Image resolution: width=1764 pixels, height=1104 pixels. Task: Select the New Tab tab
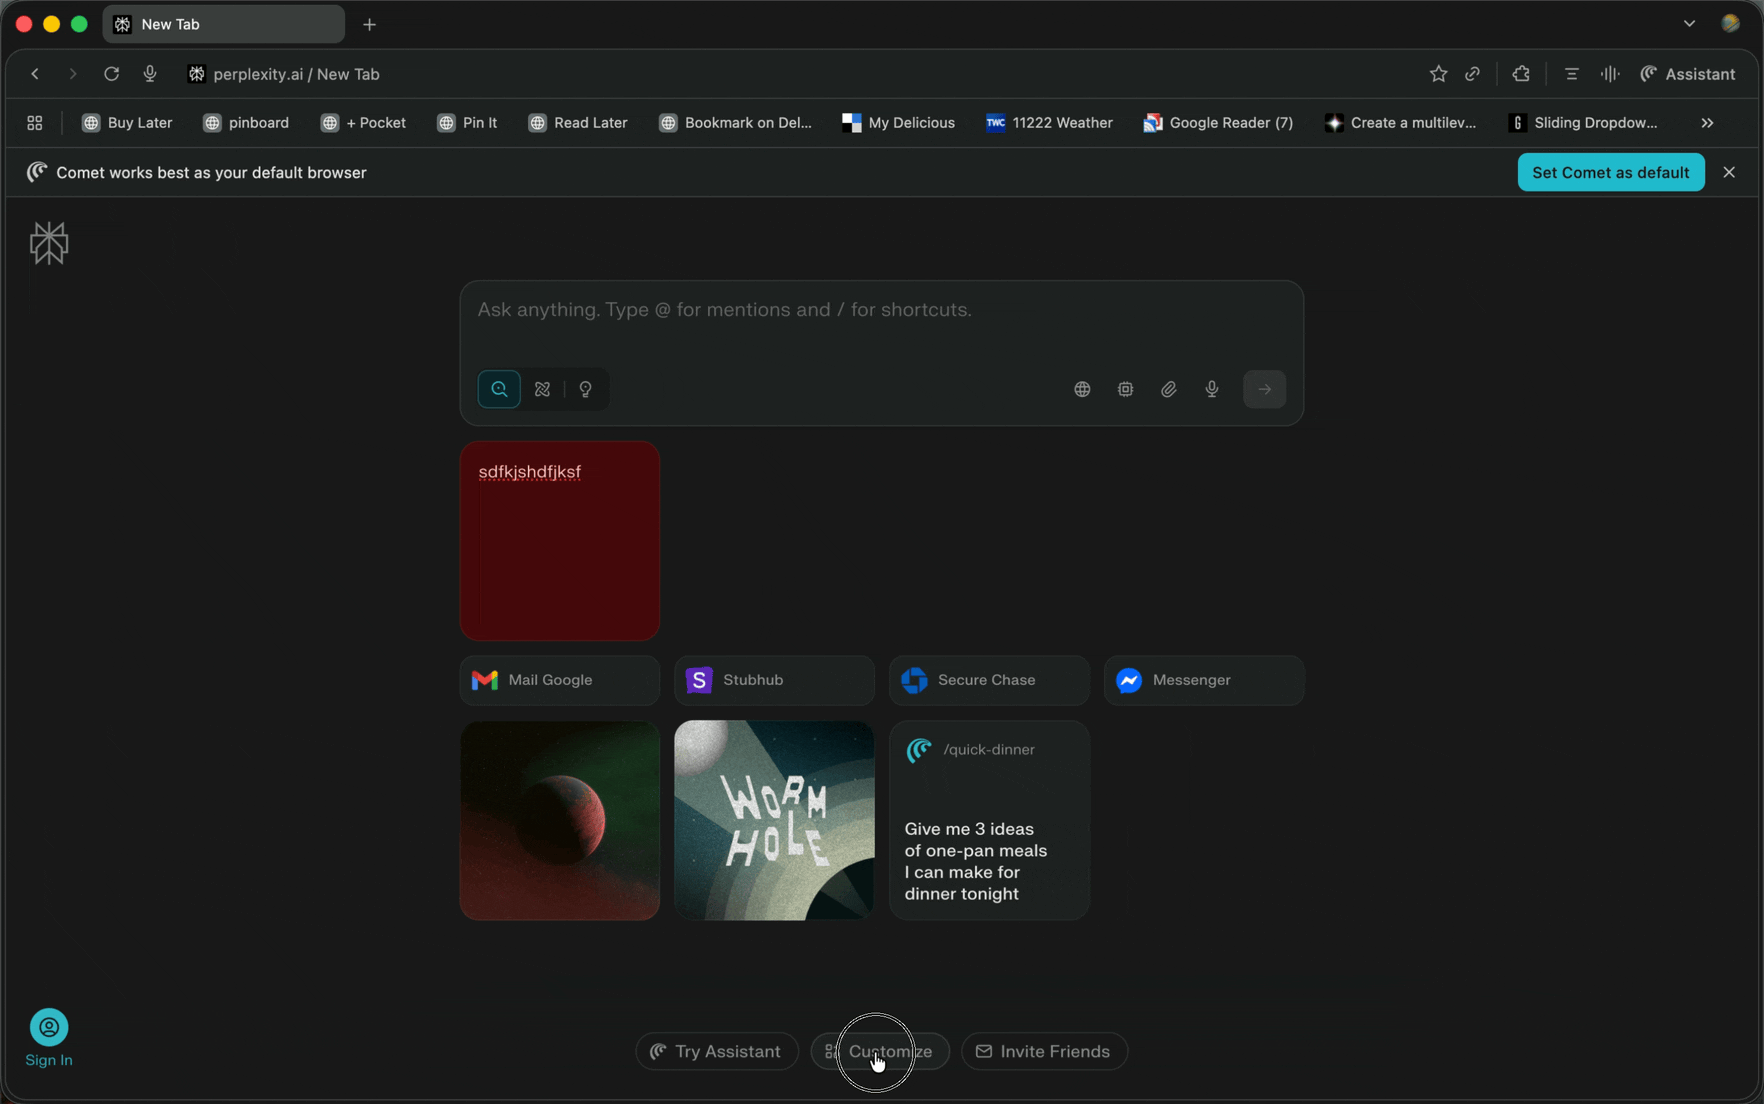[223, 24]
